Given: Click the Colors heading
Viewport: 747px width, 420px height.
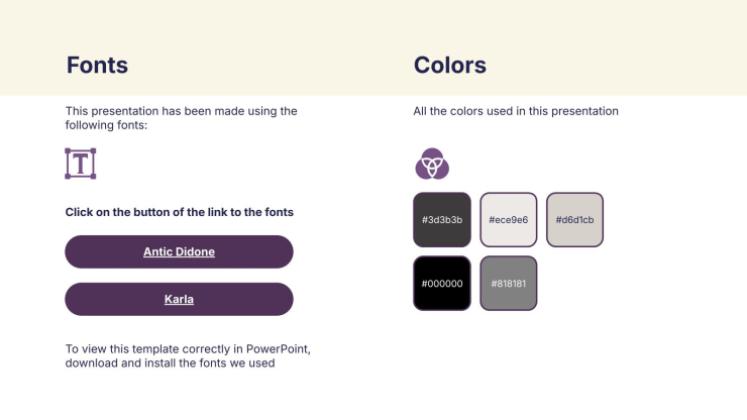Looking at the screenshot, I should point(450,65).
